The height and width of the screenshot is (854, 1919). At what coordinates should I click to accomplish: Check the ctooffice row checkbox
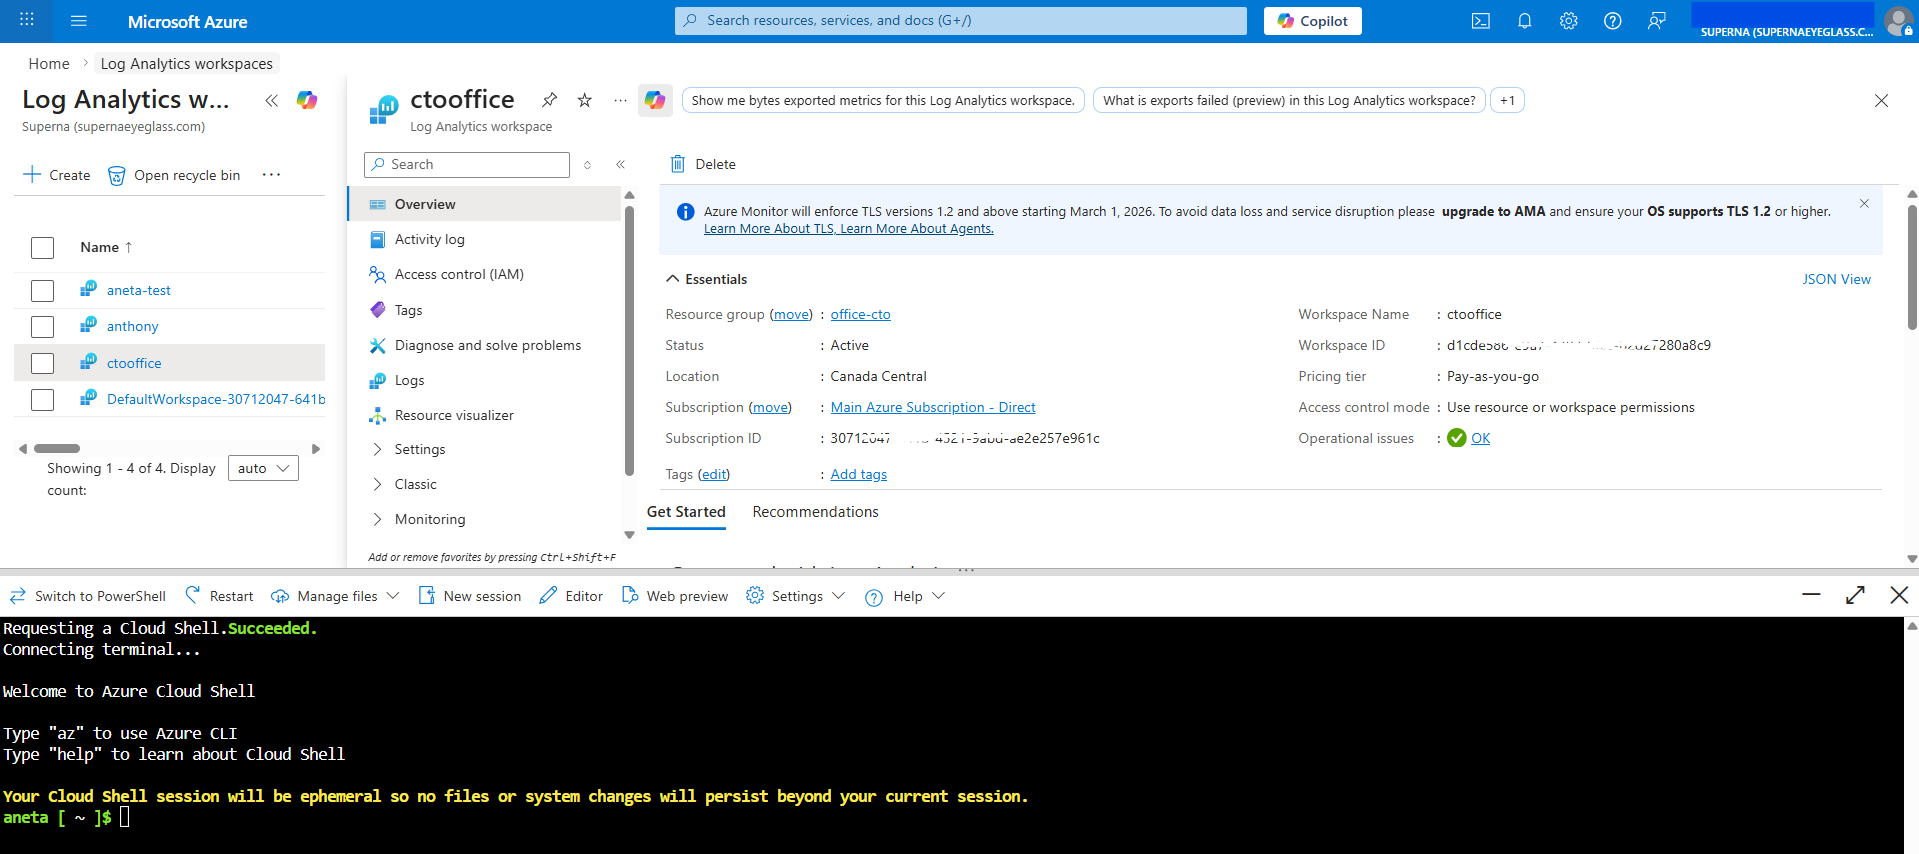coord(42,363)
